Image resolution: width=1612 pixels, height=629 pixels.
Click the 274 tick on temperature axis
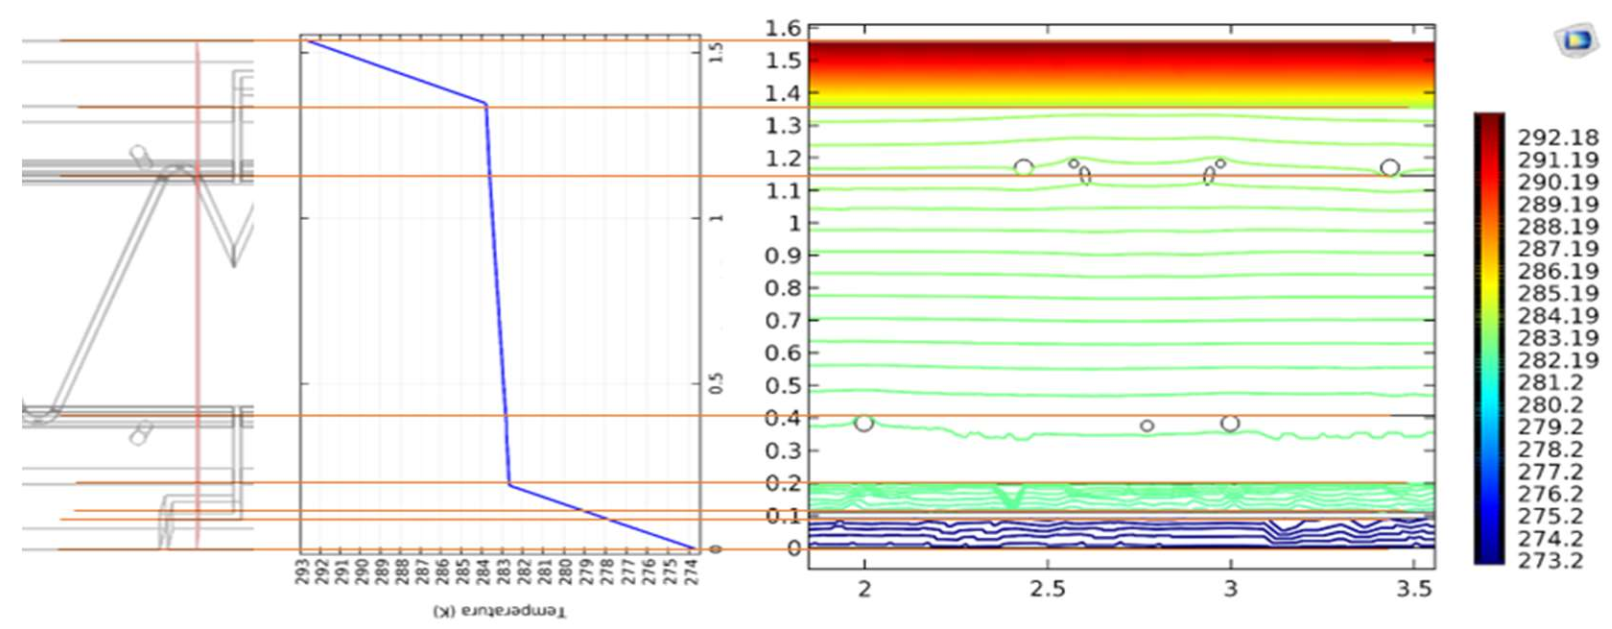click(692, 573)
